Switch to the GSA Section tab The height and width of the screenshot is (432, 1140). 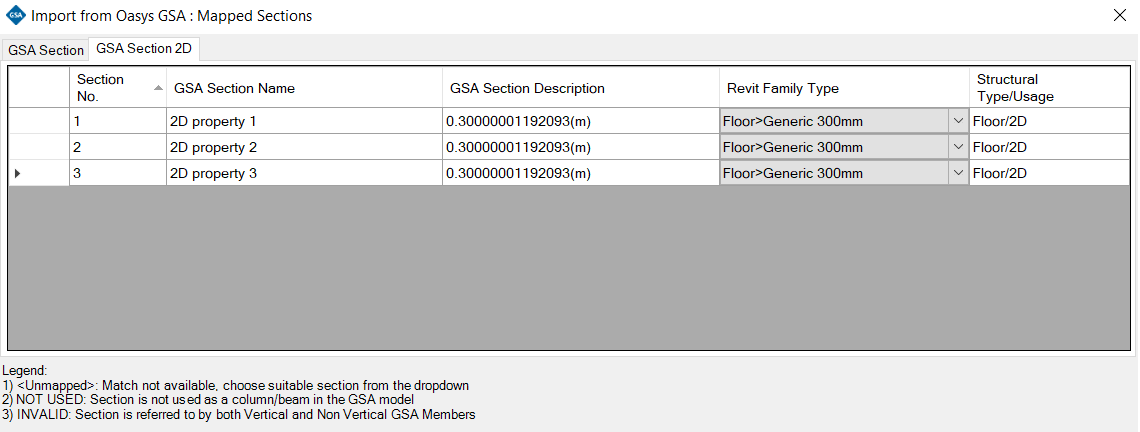[46, 50]
